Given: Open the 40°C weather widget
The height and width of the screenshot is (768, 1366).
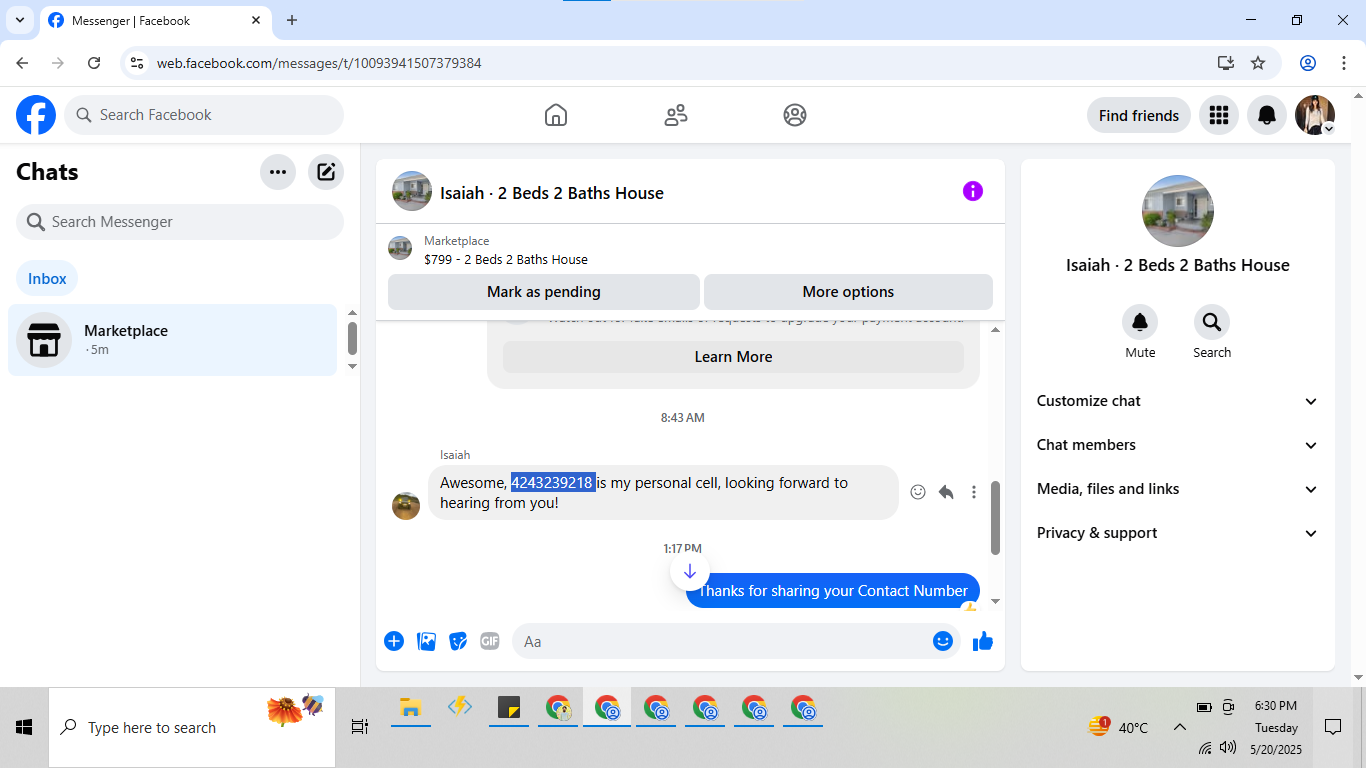Looking at the screenshot, I should (1119, 727).
